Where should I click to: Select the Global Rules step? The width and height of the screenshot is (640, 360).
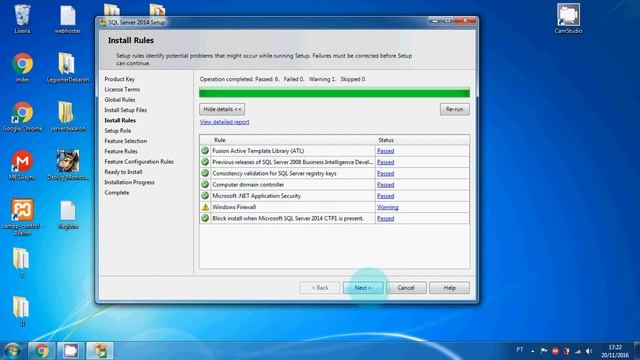[120, 100]
